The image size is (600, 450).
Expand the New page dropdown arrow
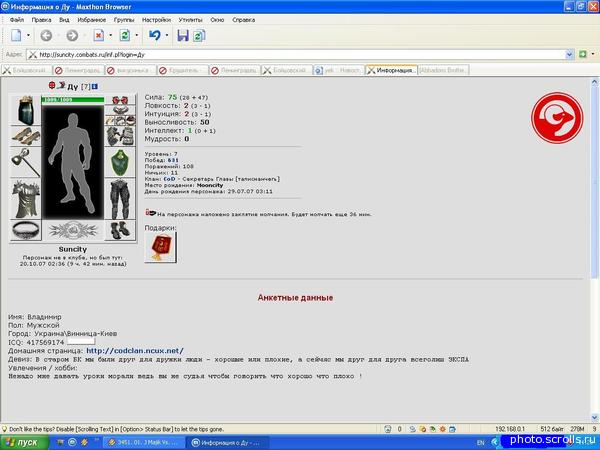28,36
